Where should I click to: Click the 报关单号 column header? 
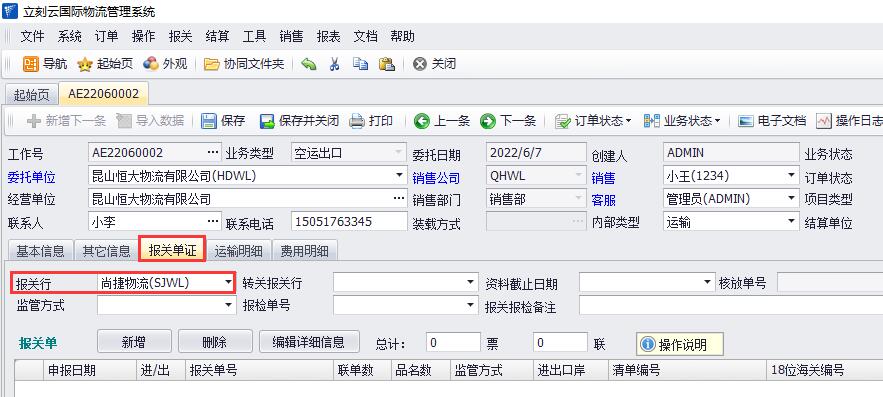point(260,370)
